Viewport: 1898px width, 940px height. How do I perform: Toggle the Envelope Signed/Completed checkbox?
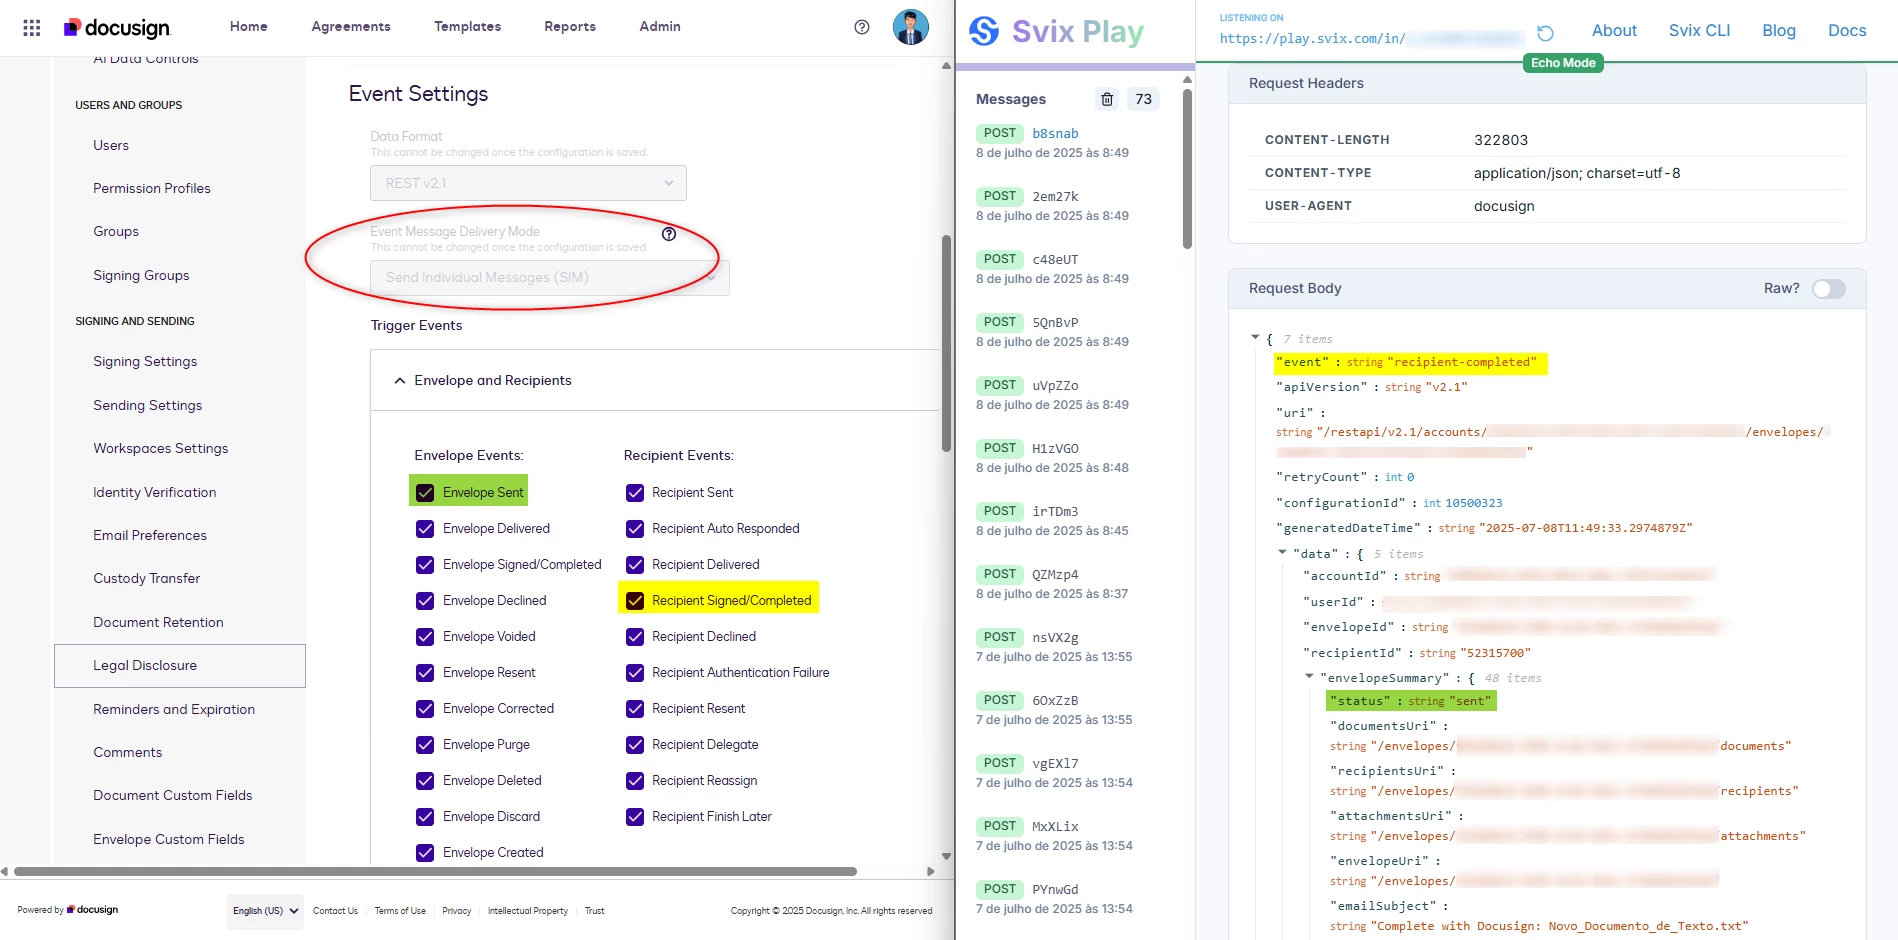click(425, 565)
